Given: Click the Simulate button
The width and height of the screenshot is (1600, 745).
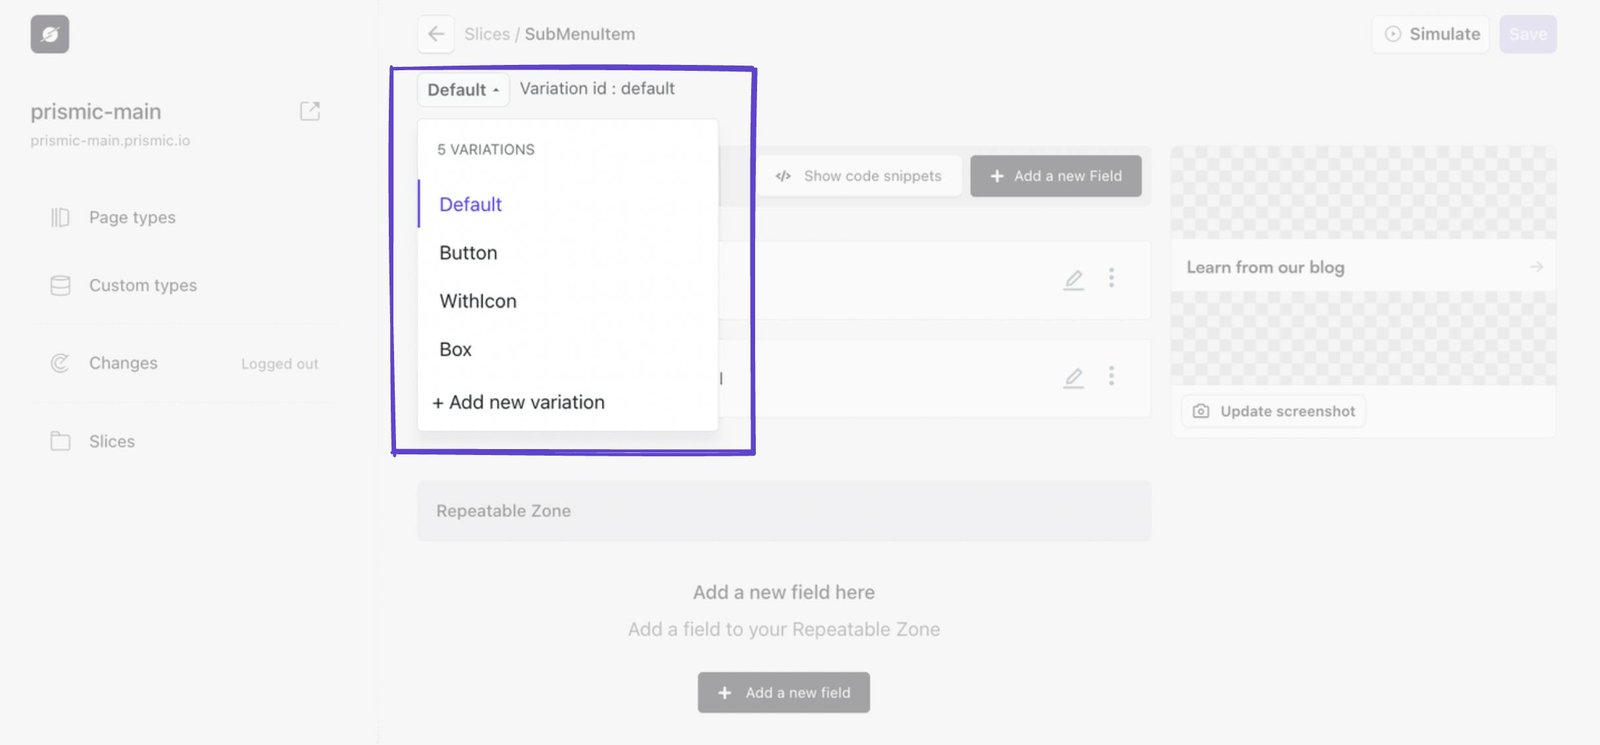Looking at the screenshot, I should 1431,34.
